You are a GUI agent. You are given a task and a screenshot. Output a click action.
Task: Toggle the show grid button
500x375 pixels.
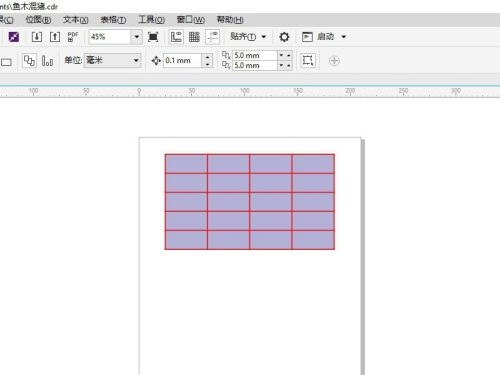[x=194, y=37]
